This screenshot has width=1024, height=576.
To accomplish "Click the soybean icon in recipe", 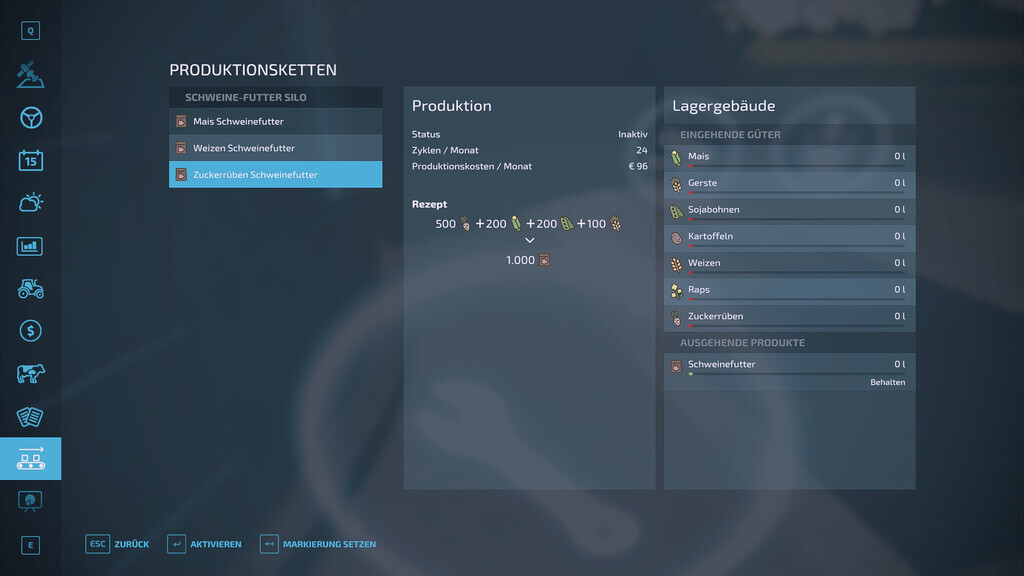I will coord(566,224).
